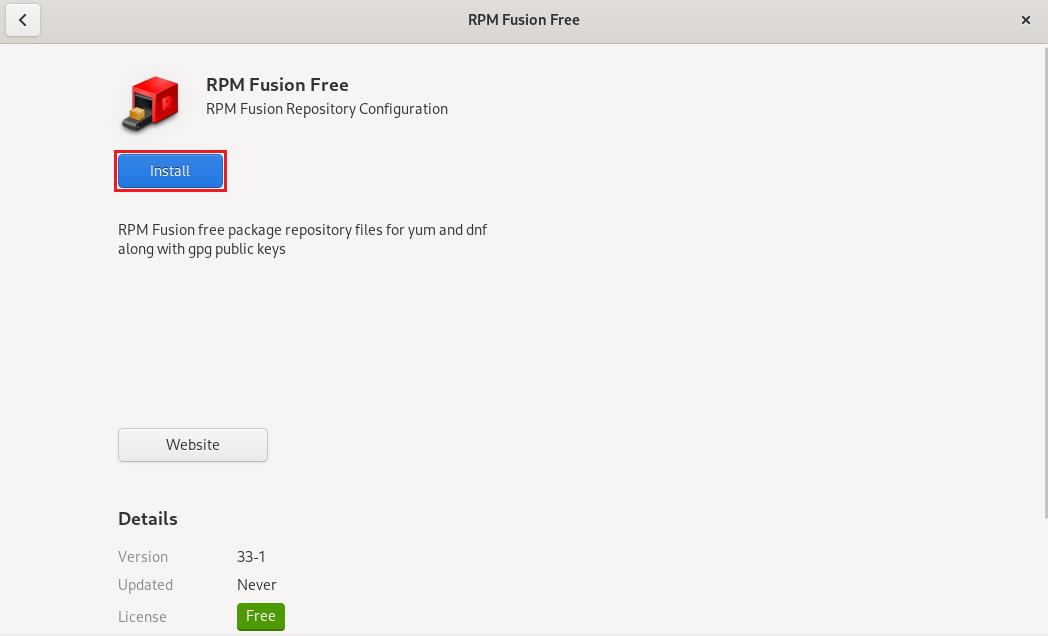The image size is (1048, 636).
Task: Click the Details section heading
Action: pyautogui.click(x=148, y=519)
